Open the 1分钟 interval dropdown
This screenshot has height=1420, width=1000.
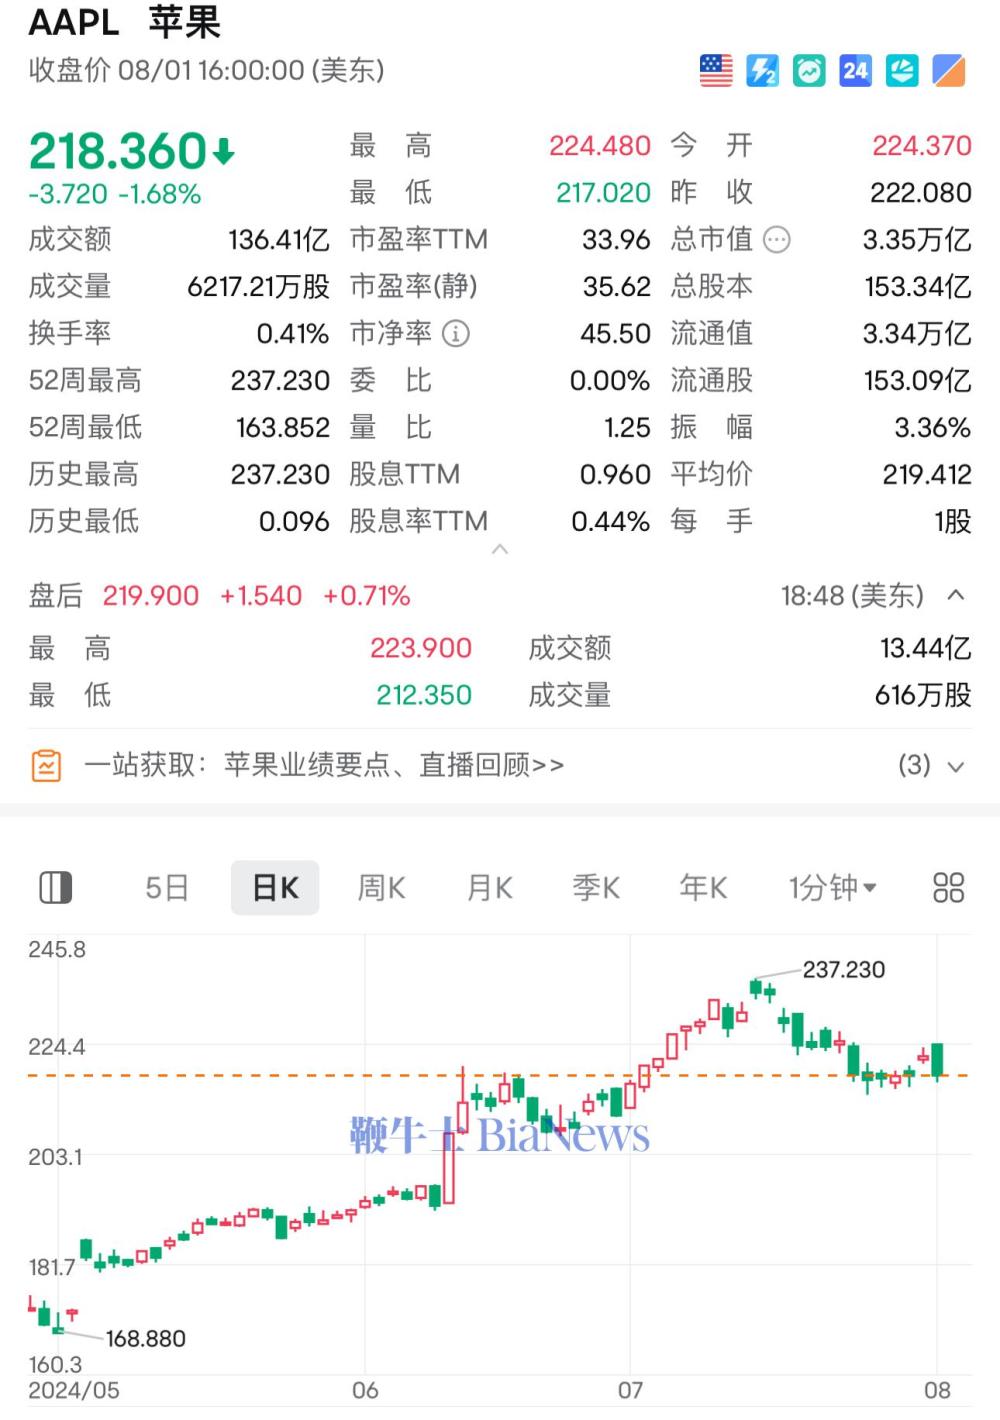pyautogui.click(x=833, y=887)
